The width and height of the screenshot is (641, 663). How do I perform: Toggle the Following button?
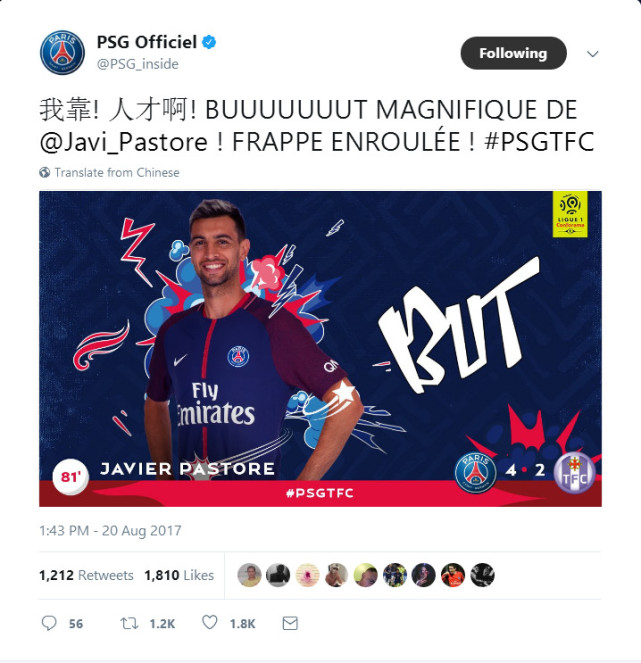pos(513,53)
